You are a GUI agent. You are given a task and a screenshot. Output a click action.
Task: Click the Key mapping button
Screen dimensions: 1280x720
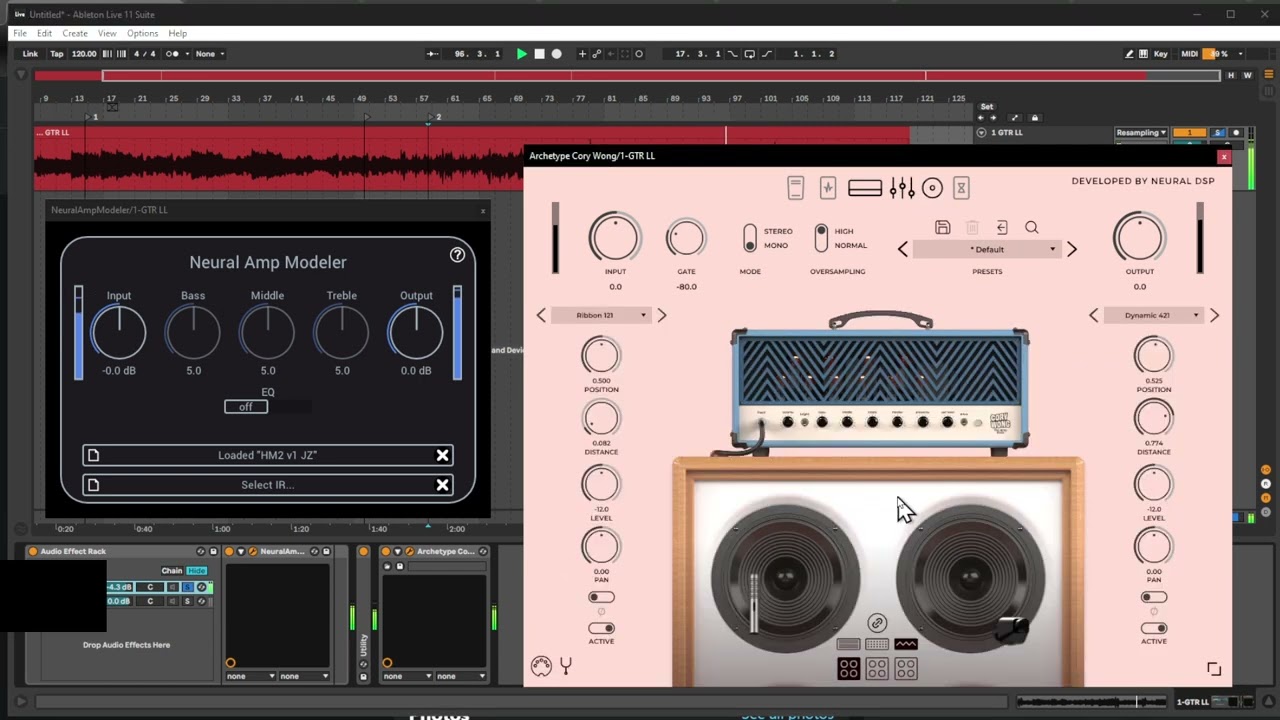(x=1160, y=54)
